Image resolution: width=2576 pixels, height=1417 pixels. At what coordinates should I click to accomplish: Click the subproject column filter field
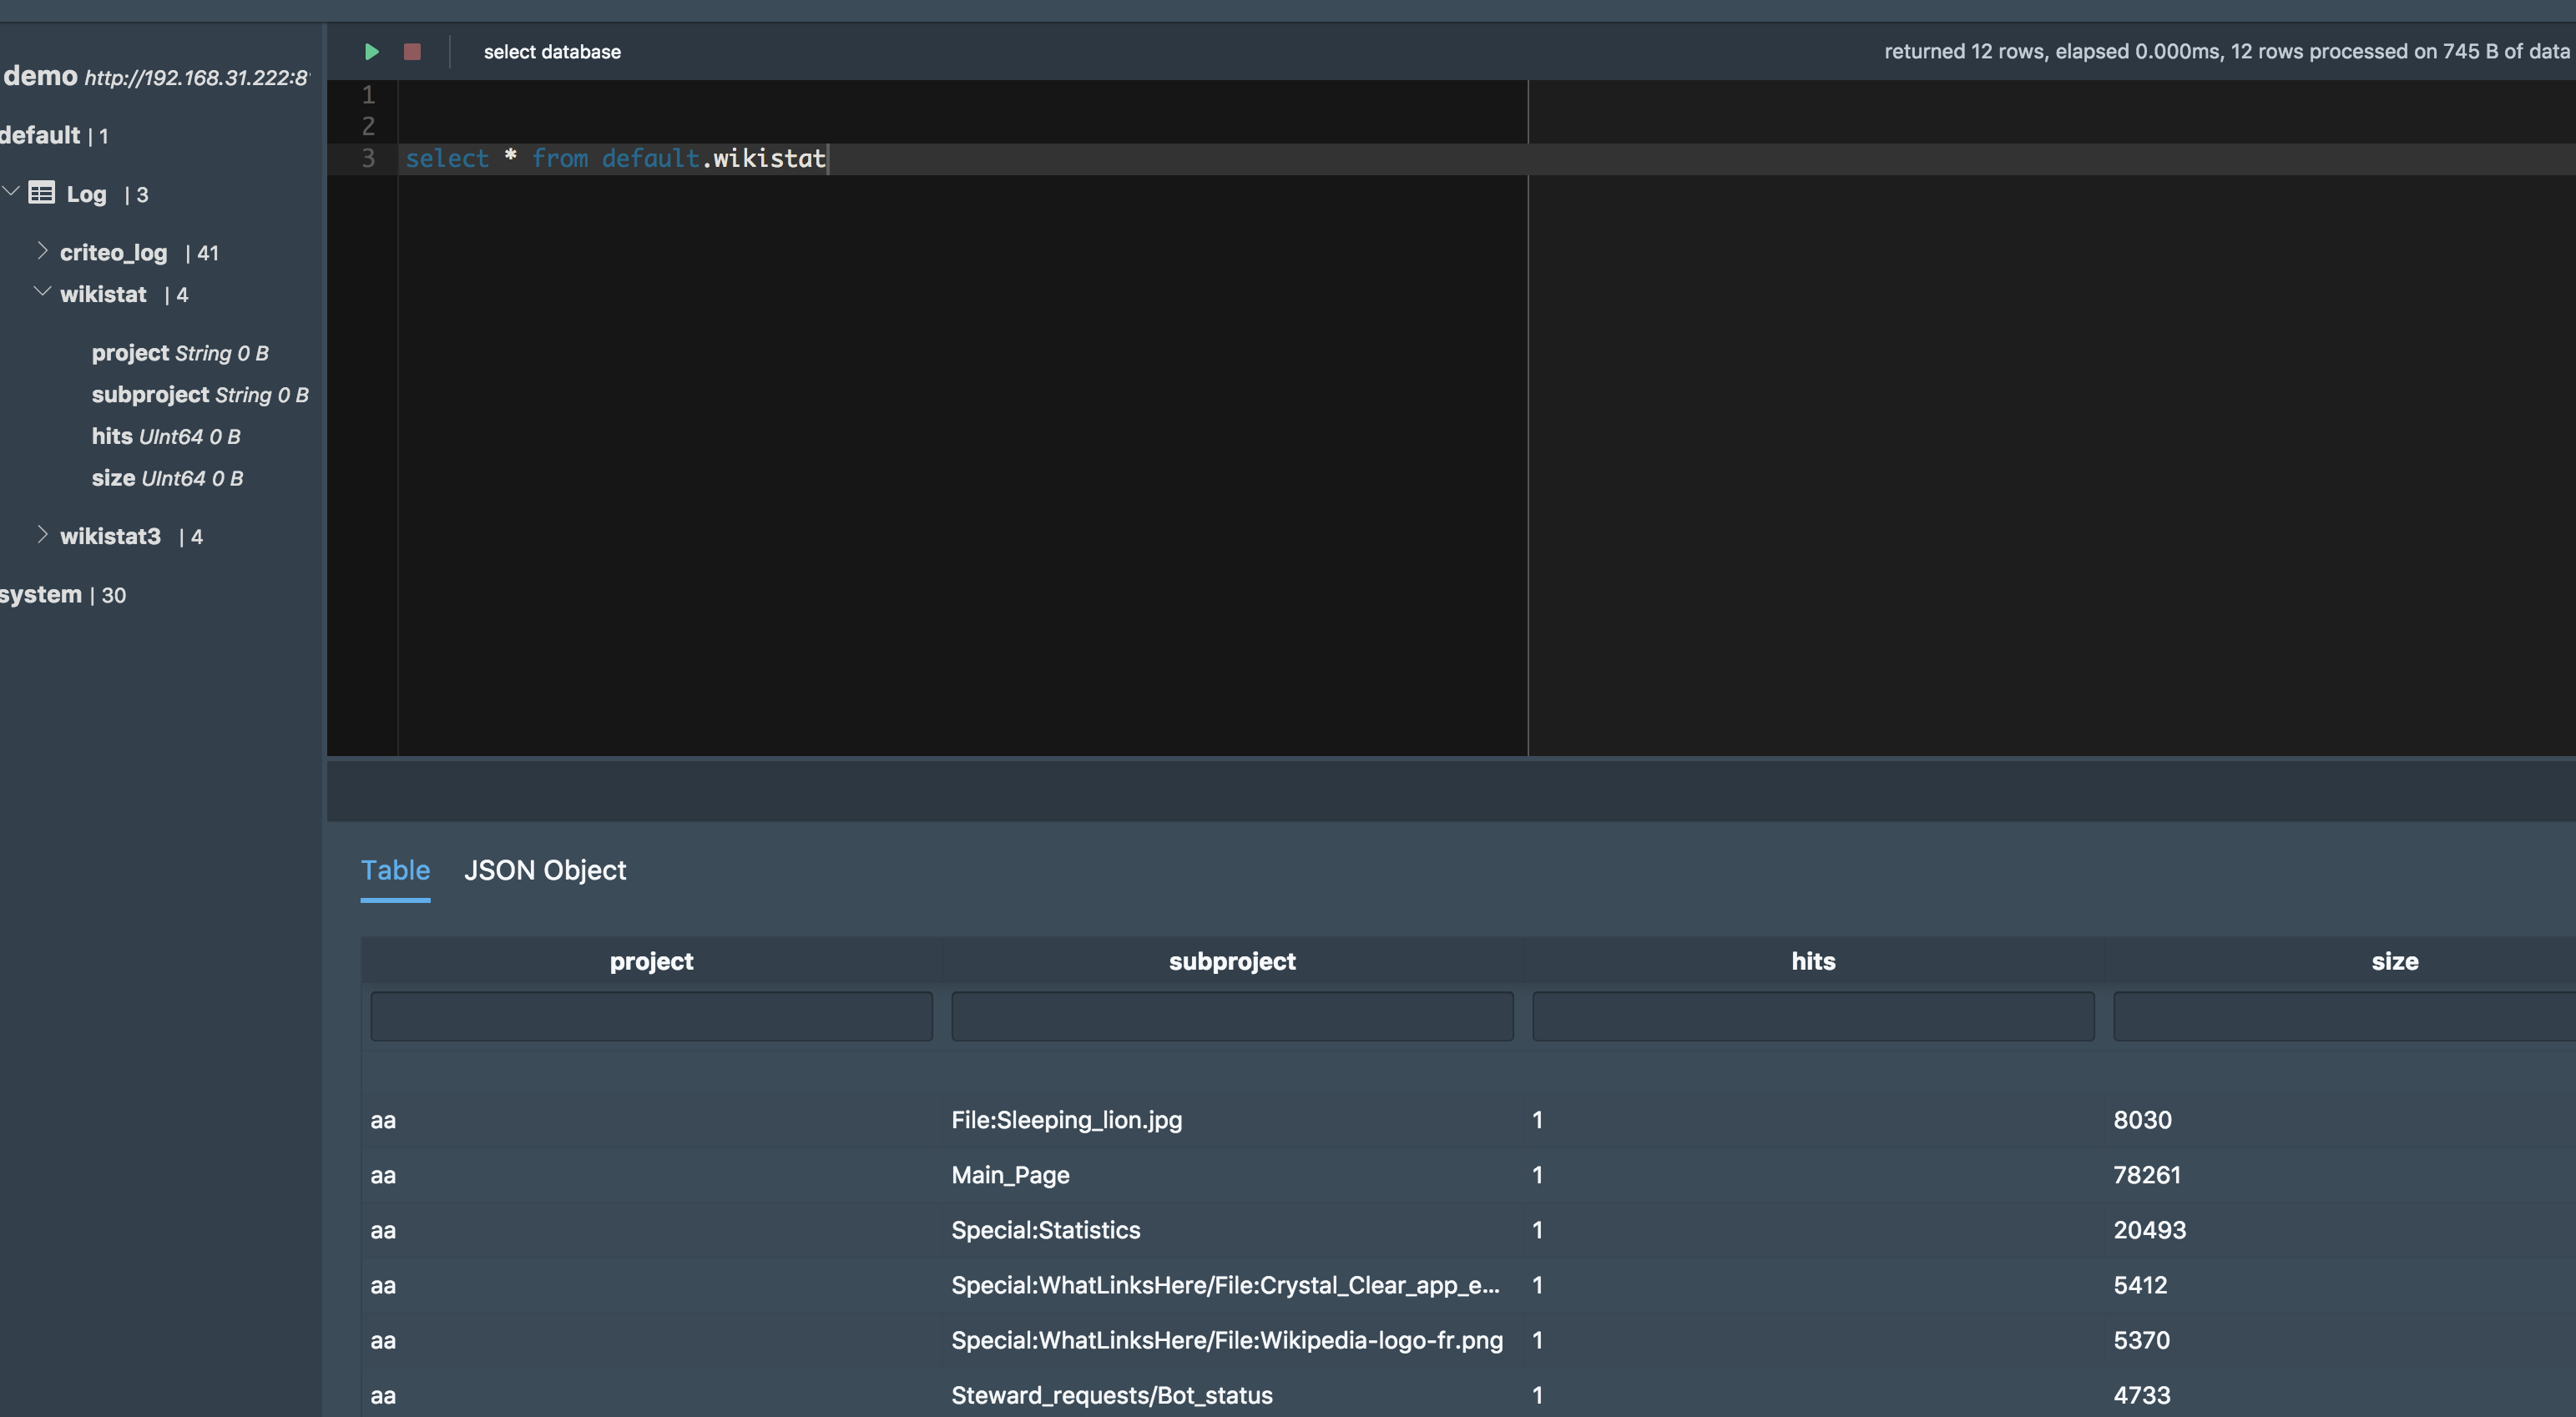(1232, 1016)
